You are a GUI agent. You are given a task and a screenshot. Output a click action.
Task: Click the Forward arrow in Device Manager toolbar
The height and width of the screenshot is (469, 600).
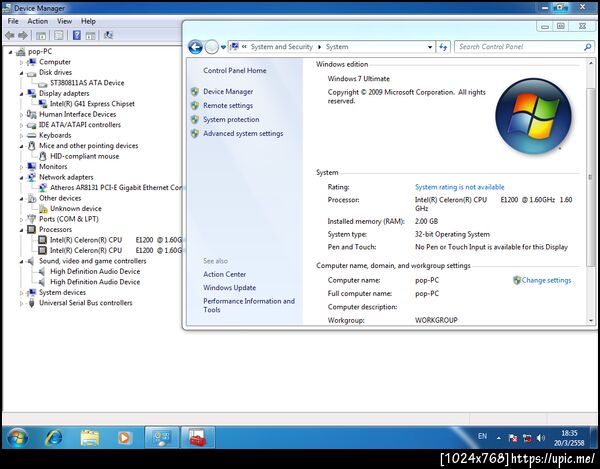[x=23, y=36]
